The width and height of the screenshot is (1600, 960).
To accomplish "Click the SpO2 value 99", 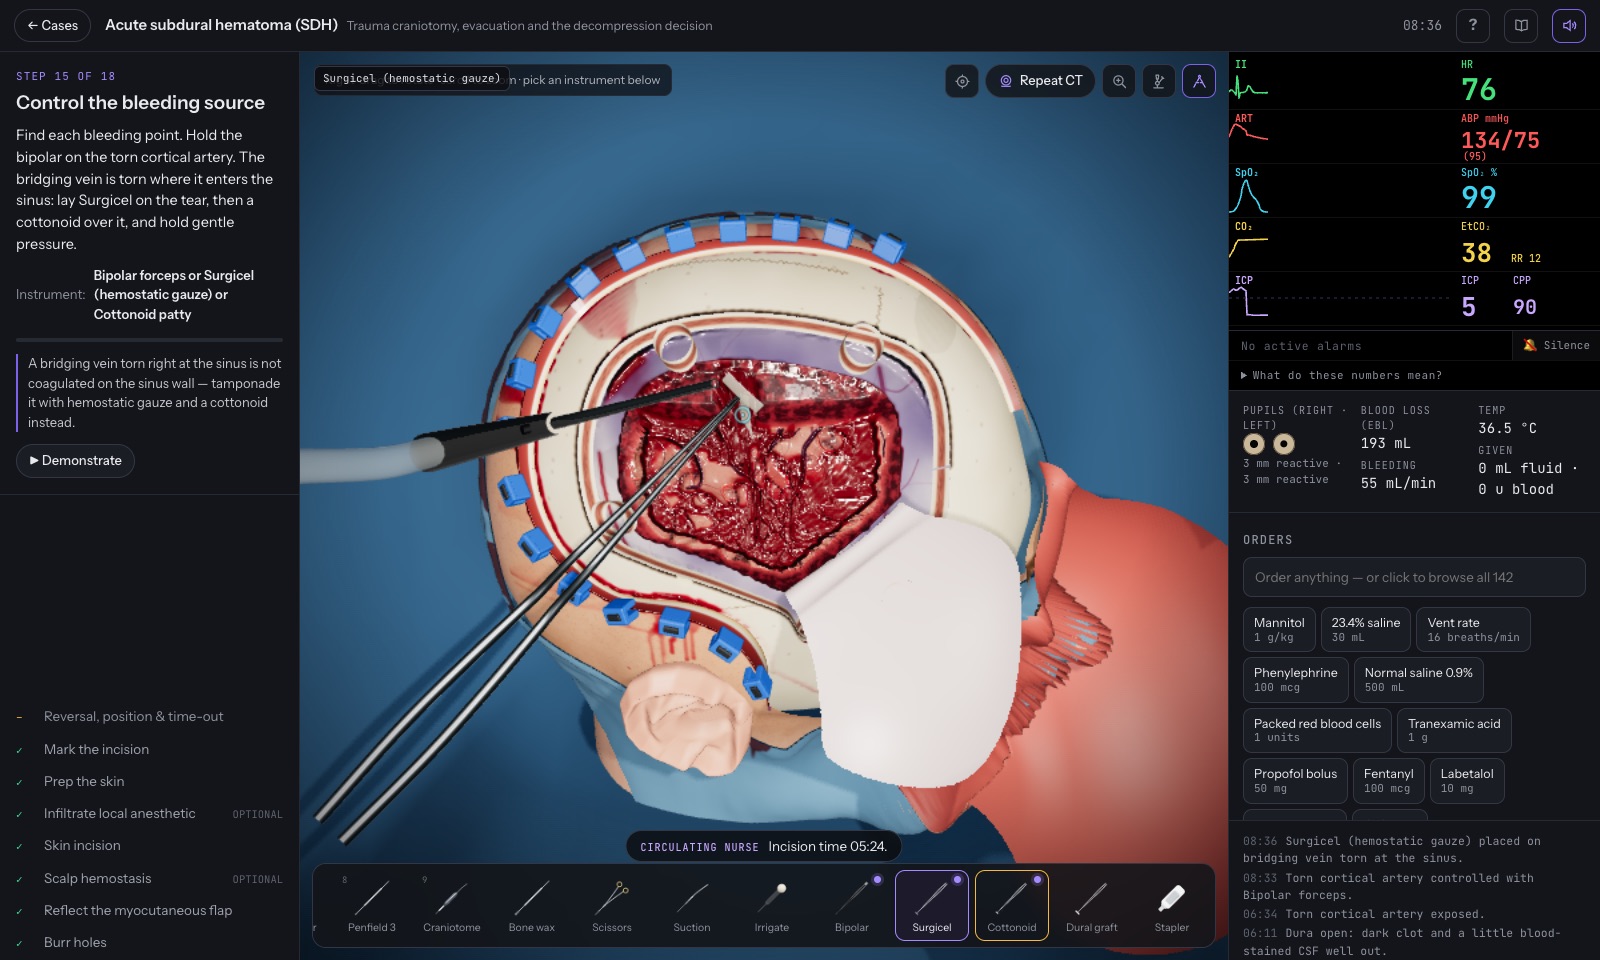I will [x=1478, y=197].
